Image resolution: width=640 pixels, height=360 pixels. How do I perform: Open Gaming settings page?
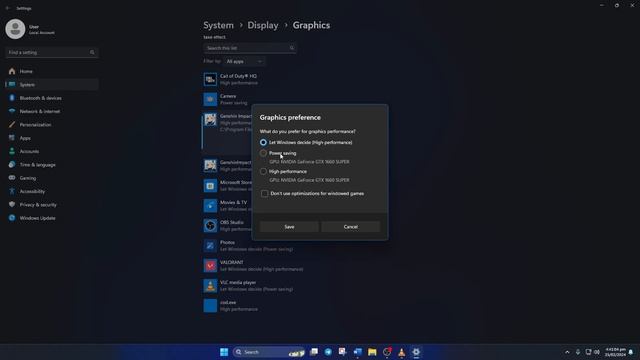(x=51, y=178)
